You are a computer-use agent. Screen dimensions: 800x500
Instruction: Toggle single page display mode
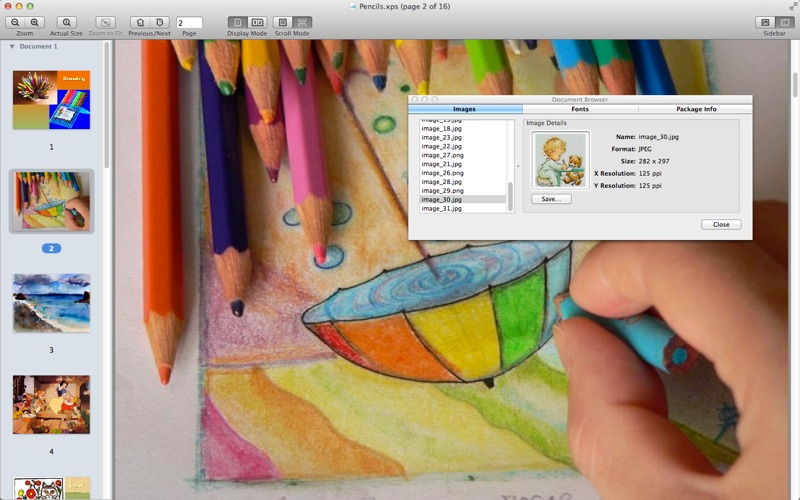(x=238, y=22)
